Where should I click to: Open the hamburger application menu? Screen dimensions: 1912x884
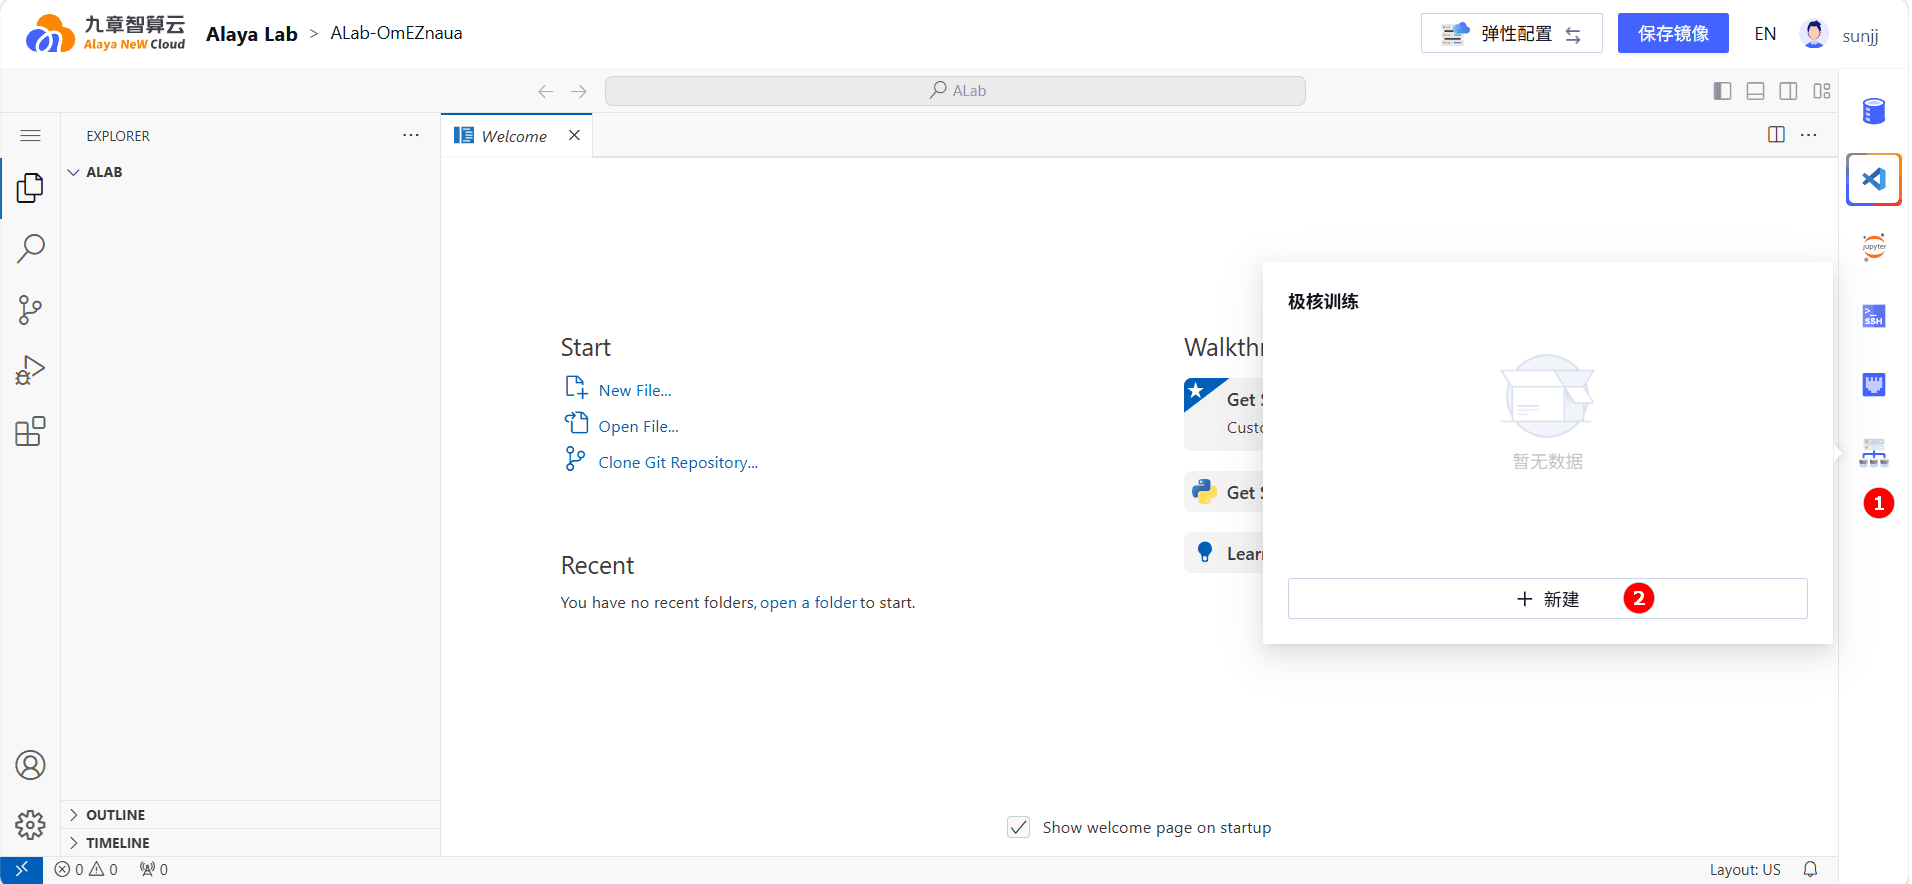30,135
